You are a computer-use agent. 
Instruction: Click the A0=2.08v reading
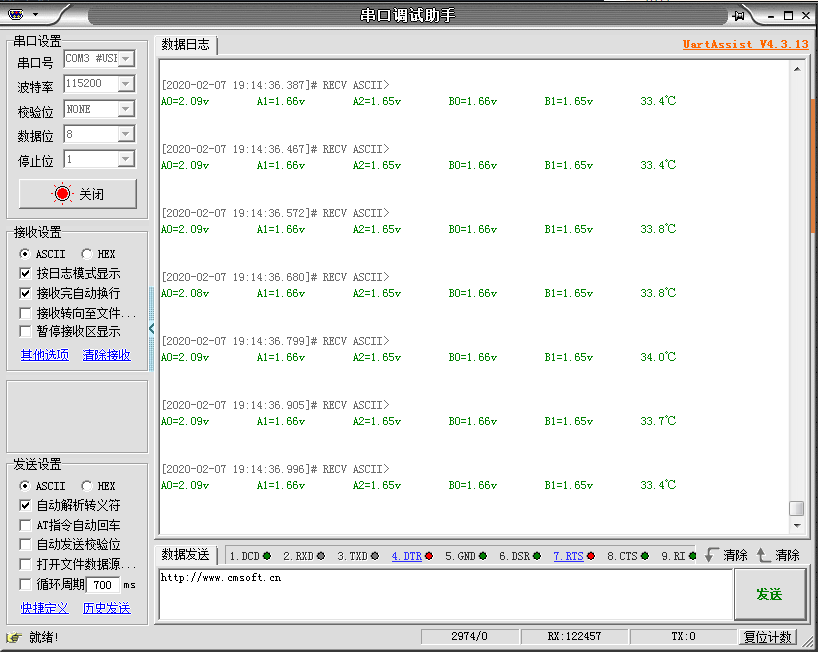point(185,293)
